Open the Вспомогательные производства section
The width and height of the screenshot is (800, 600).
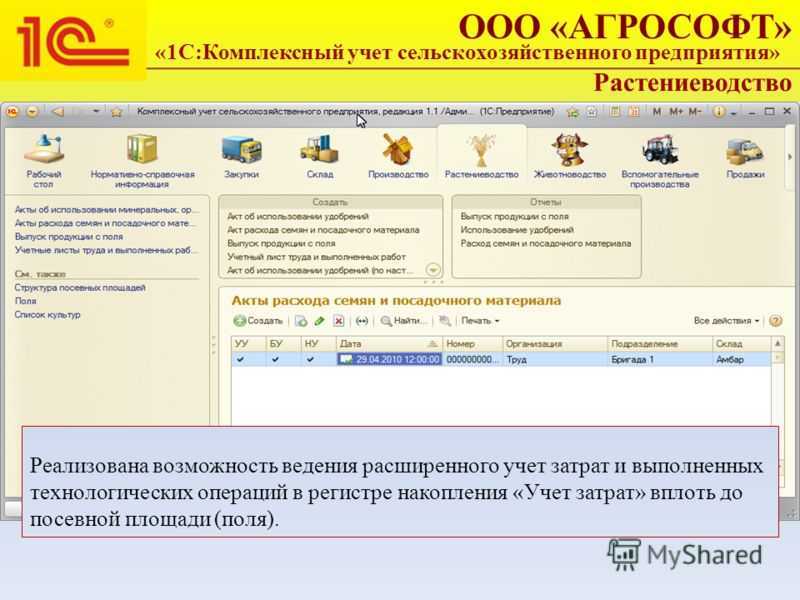point(660,160)
